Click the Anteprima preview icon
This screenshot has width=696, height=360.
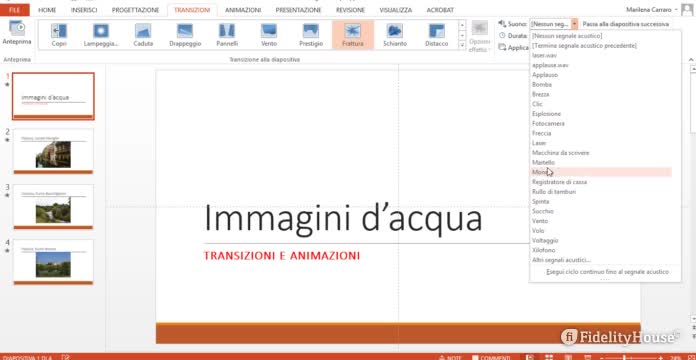pos(16,32)
